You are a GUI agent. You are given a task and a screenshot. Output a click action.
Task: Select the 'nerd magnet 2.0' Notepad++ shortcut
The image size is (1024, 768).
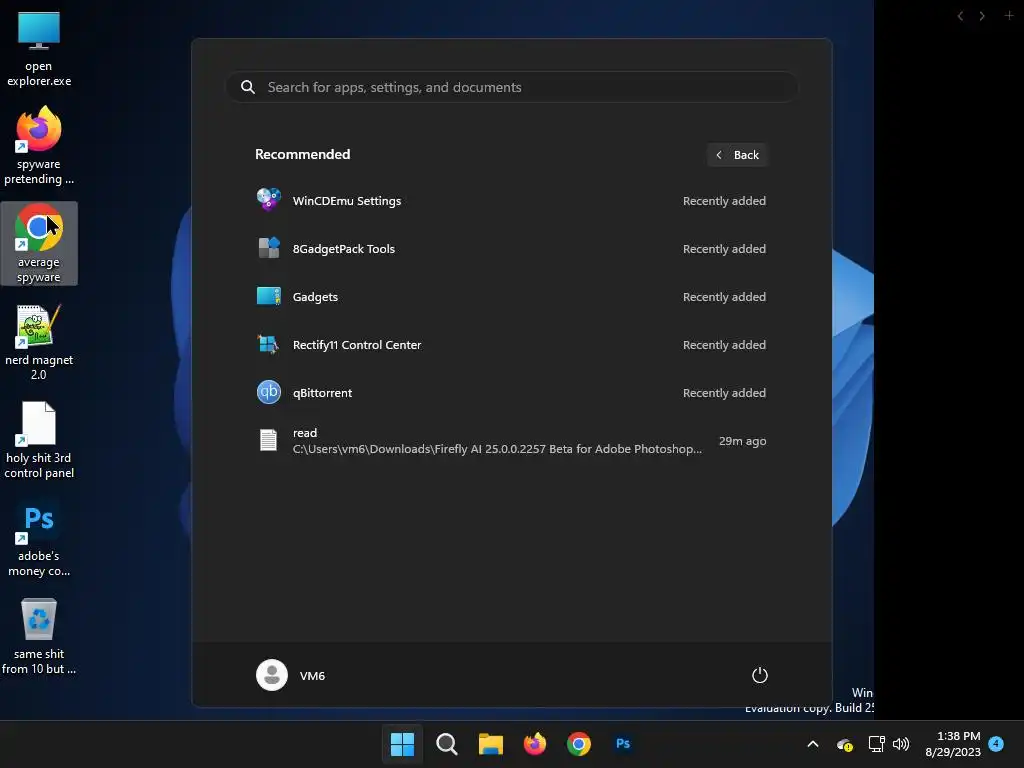[x=39, y=342]
